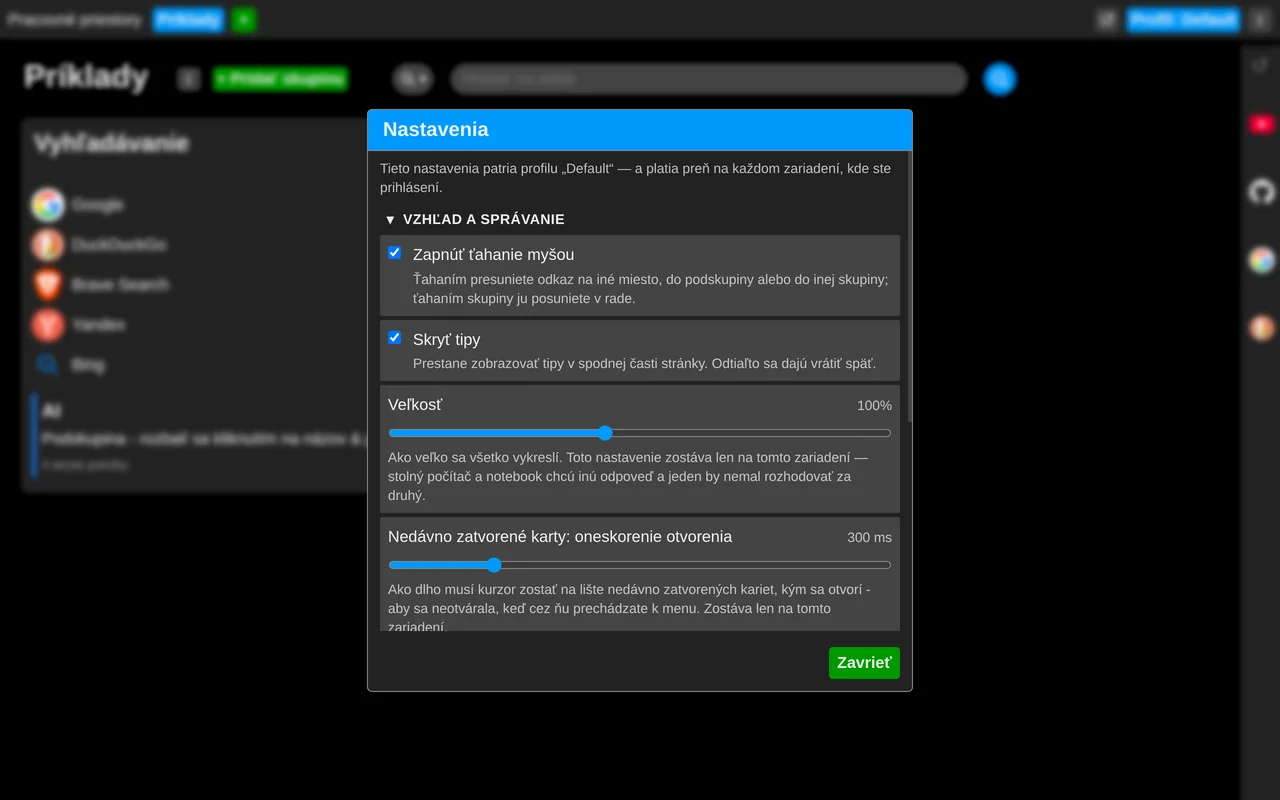Open the Brave Search link in the background list
1280x800 pixels.
pyautogui.click(x=100, y=285)
